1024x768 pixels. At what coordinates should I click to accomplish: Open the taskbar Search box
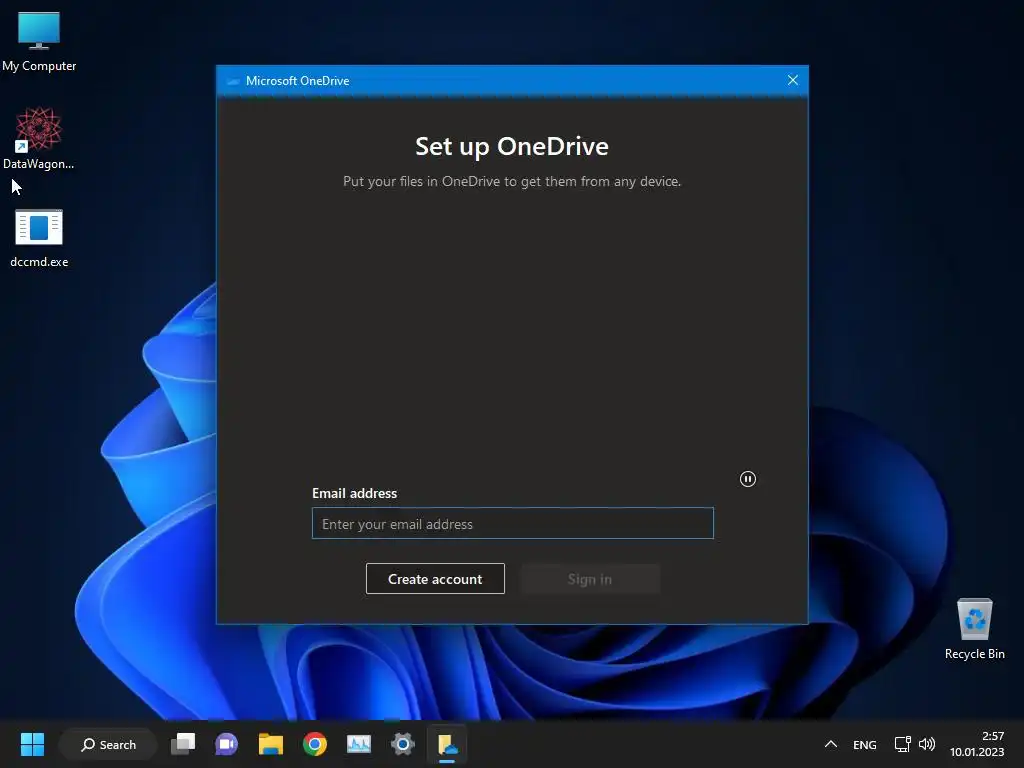(108, 744)
